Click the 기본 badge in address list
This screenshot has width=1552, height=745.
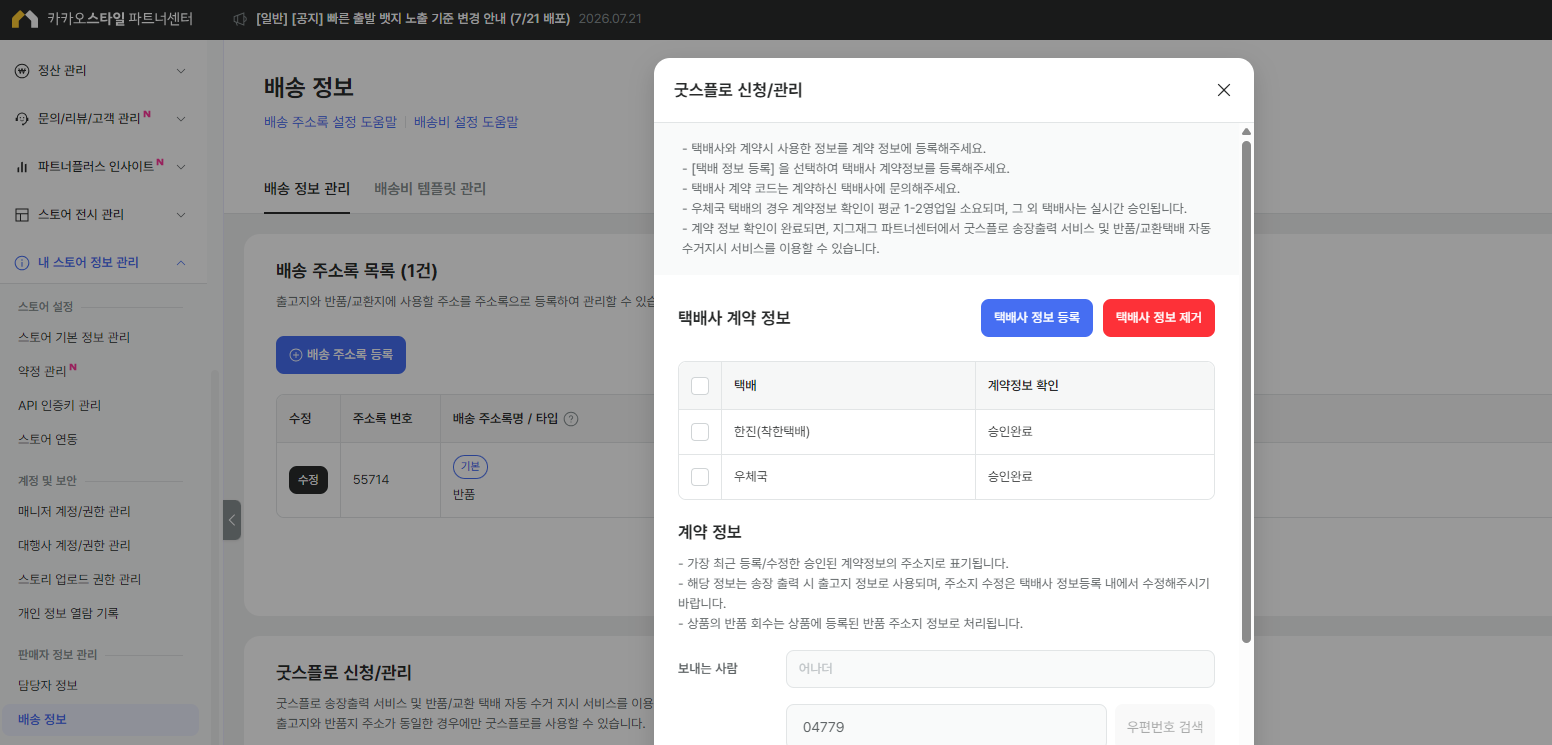click(470, 467)
